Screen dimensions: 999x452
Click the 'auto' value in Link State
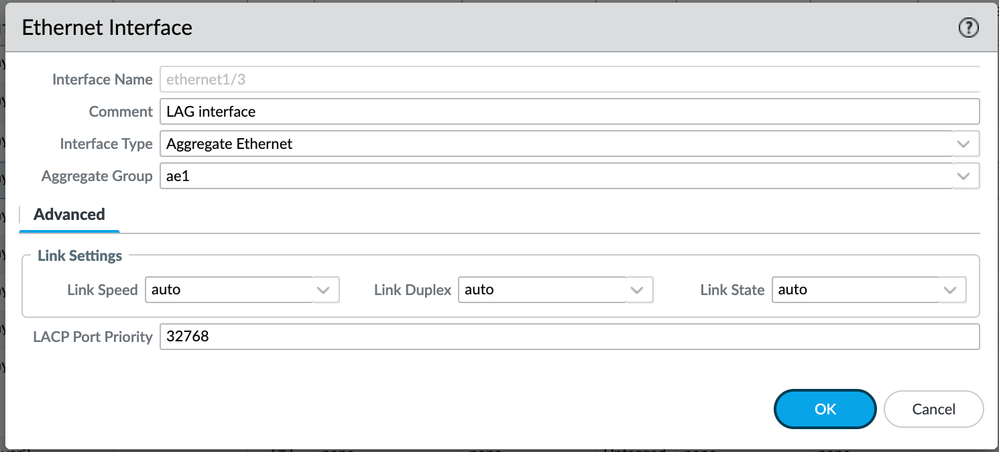[793, 290]
